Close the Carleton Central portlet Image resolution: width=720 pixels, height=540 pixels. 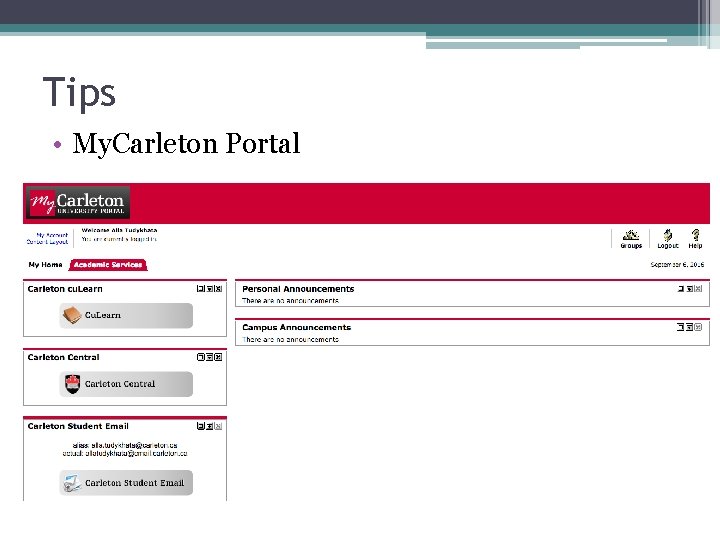point(219,357)
